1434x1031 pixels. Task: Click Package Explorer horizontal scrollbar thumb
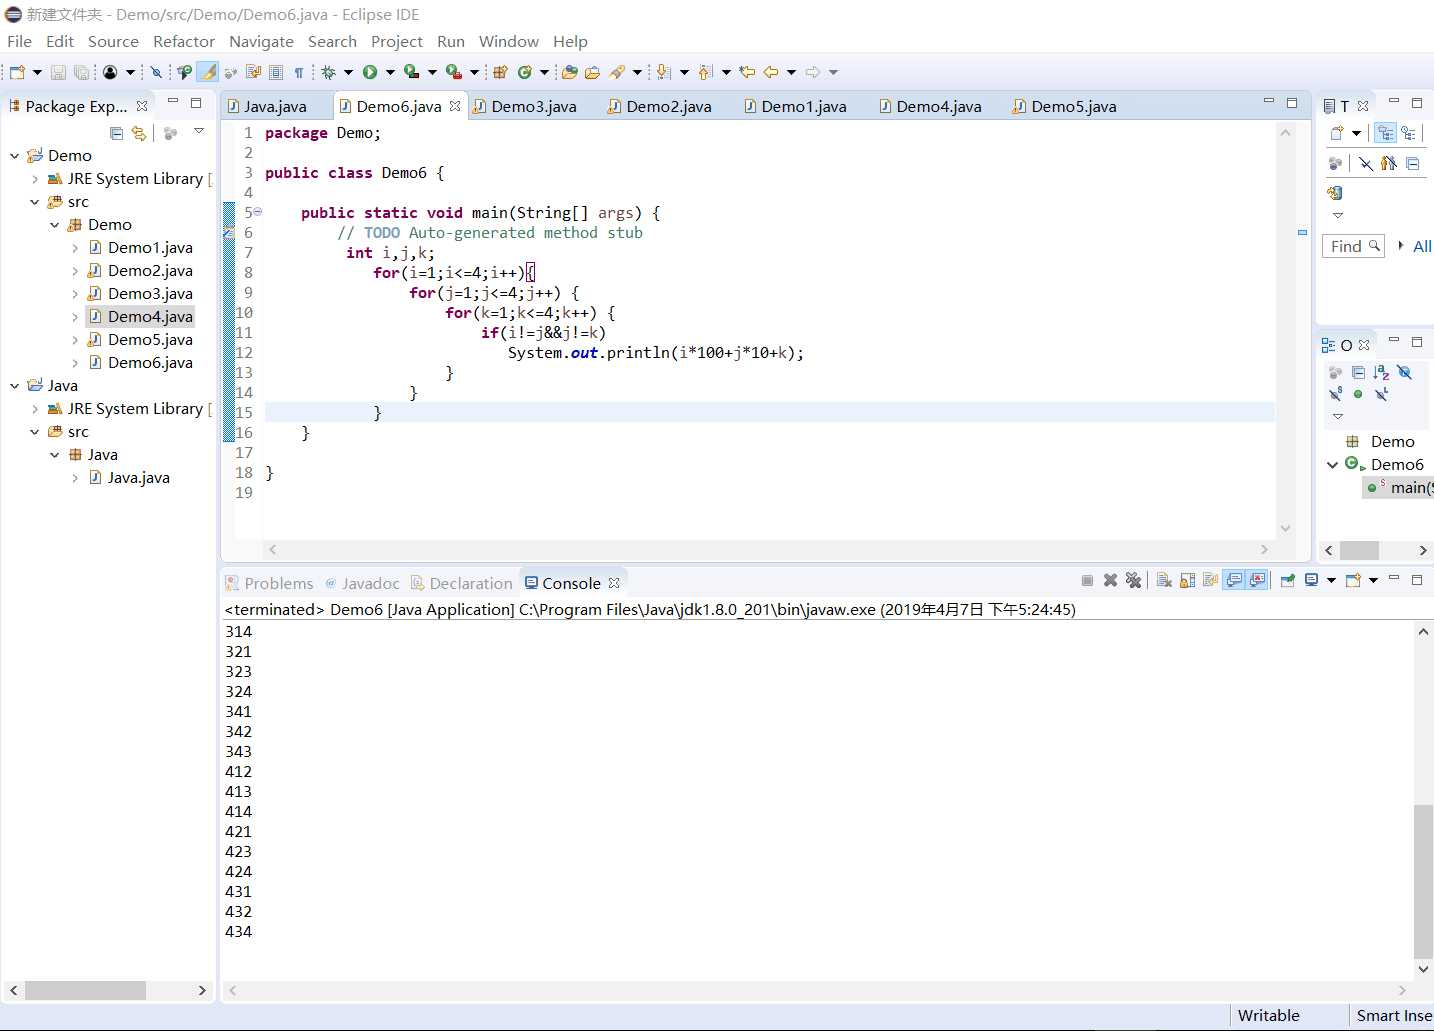tap(85, 990)
